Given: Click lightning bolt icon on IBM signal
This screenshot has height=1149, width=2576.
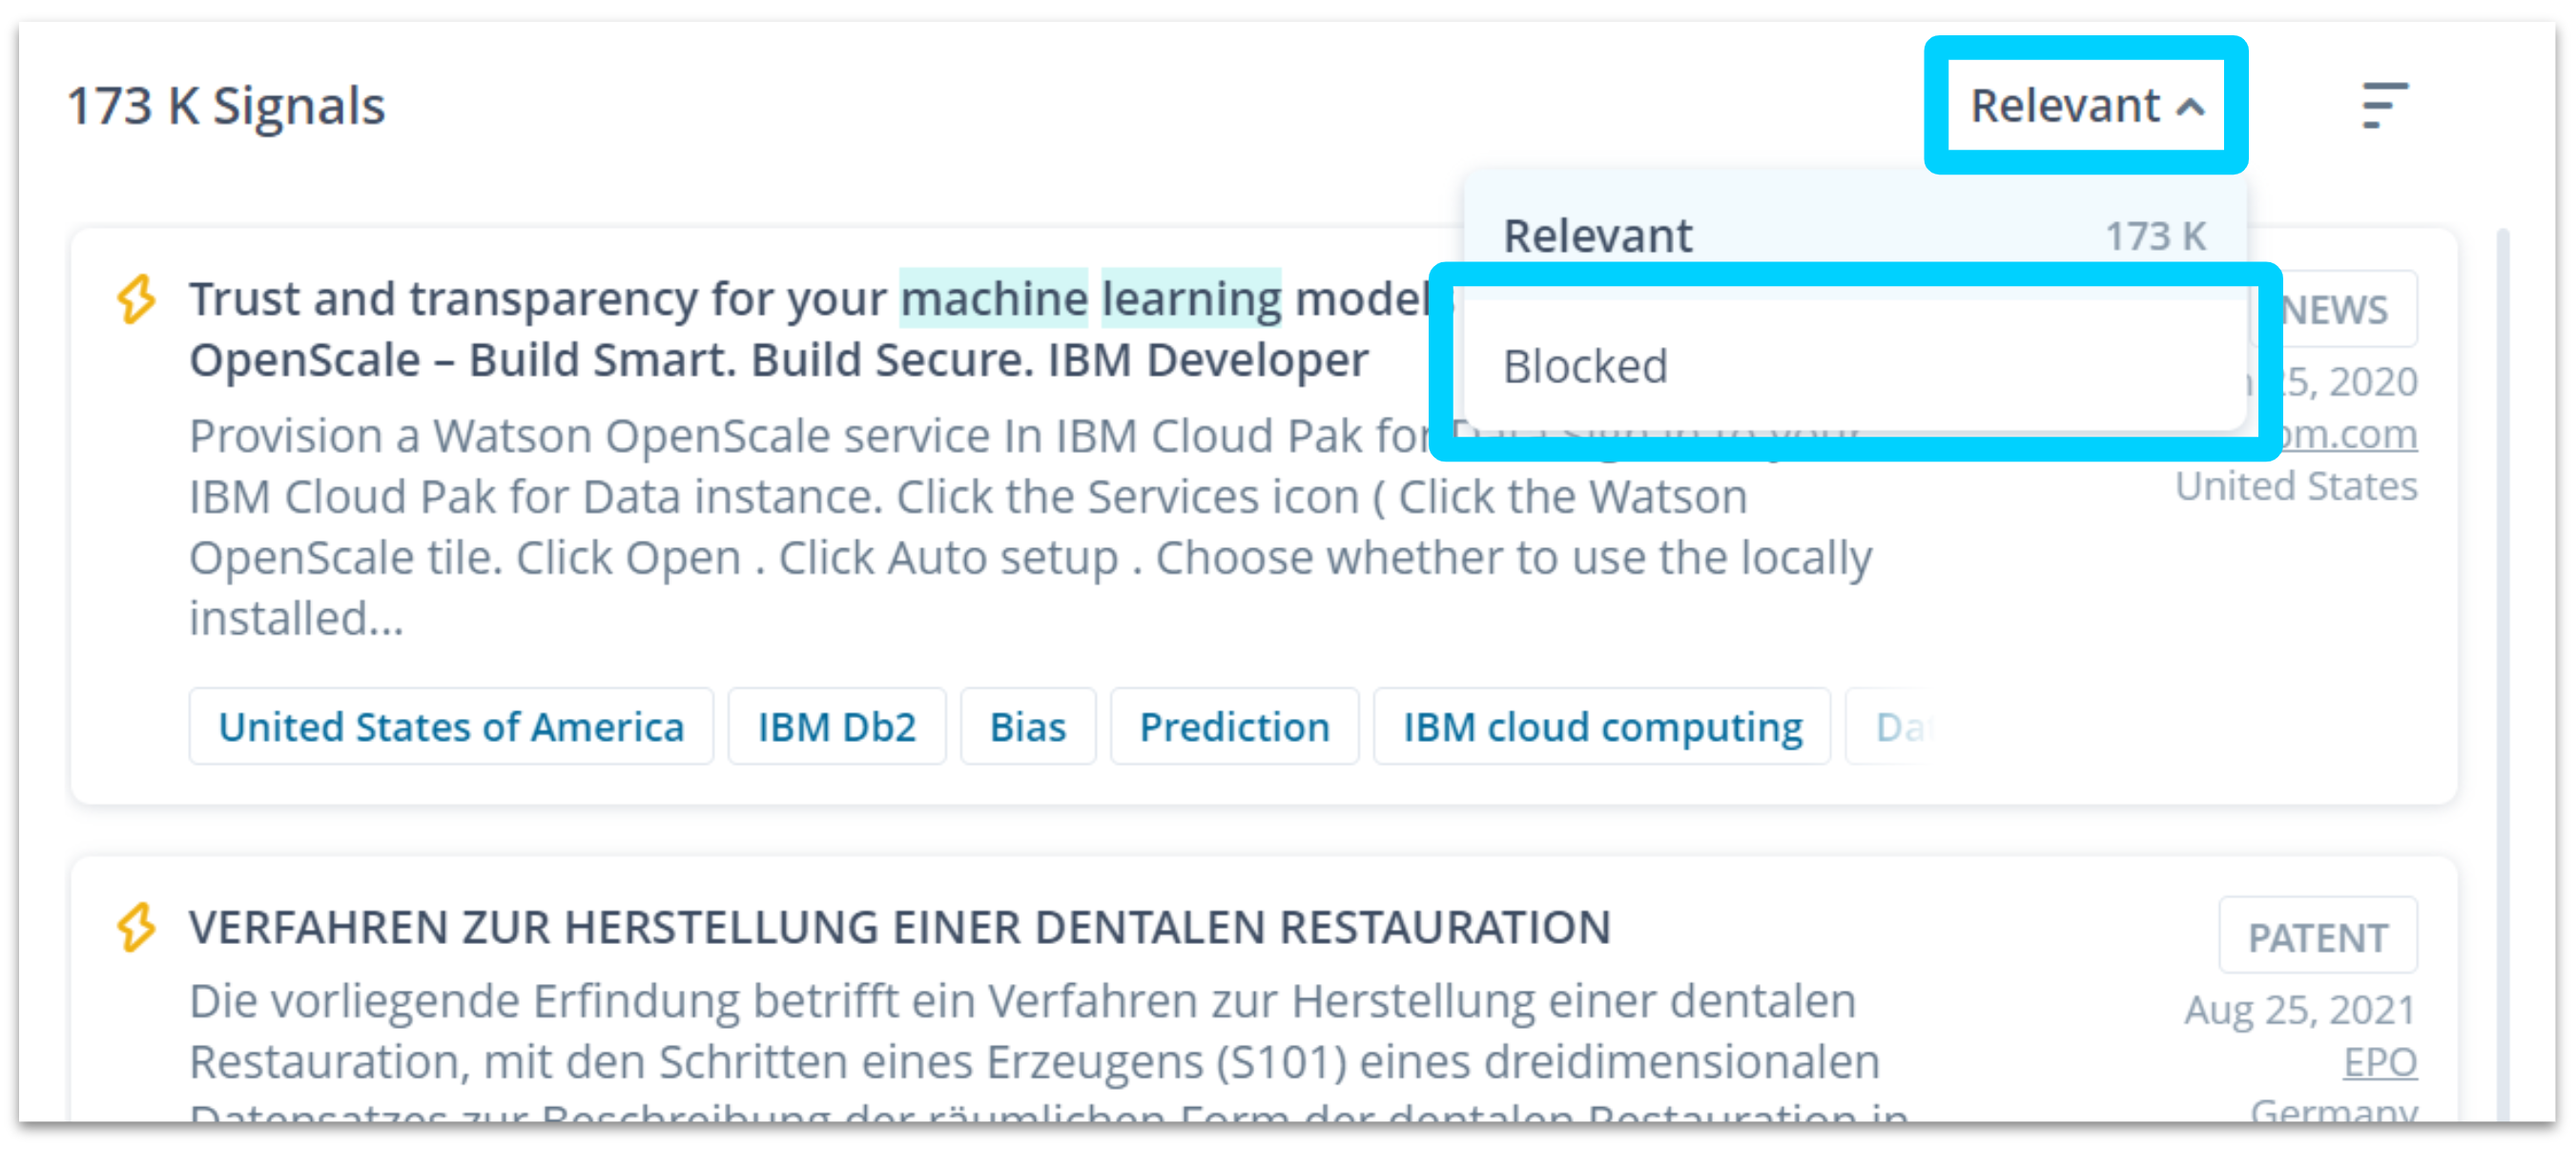Looking at the screenshot, I should (137, 299).
